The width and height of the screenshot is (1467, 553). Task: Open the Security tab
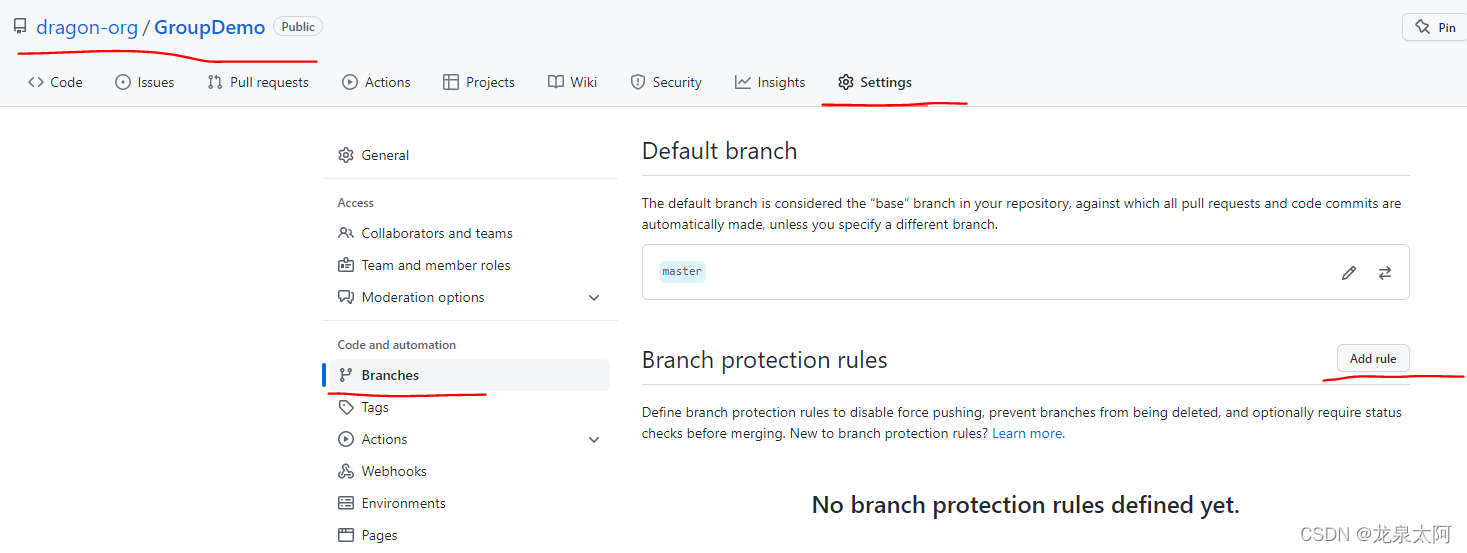pos(666,82)
